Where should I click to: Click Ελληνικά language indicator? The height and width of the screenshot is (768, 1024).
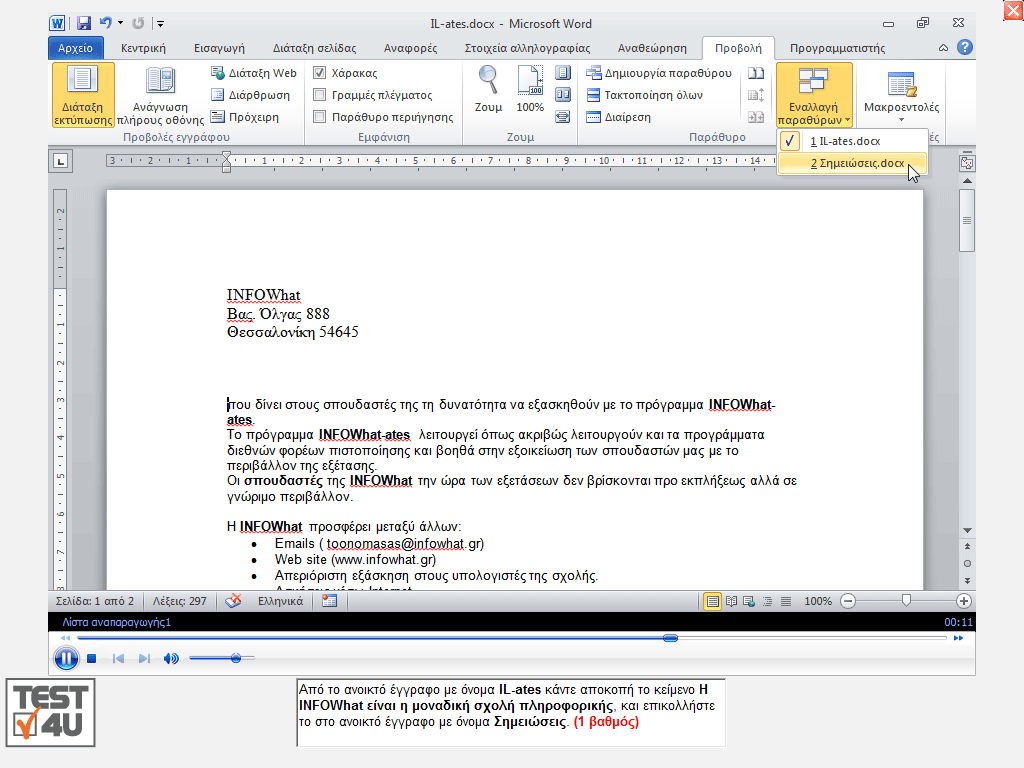click(280, 601)
